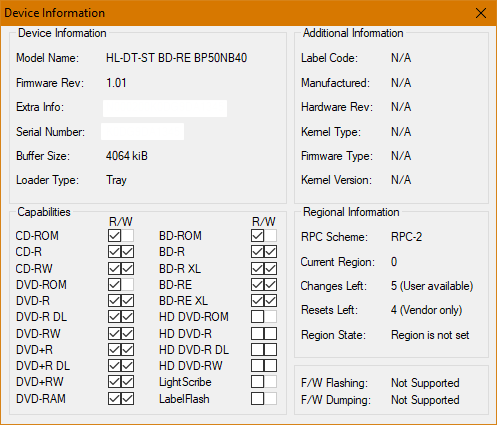Screen dimensions: 497x425
Task: Toggle LabelFlash checkbox
Action: (257, 399)
